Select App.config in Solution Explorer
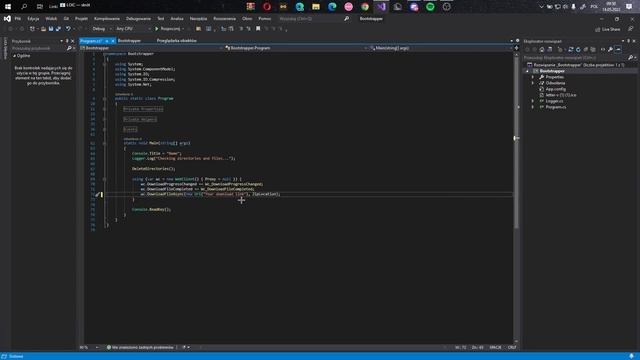Image resolution: width=640 pixels, height=360 pixels. [556, 89]
